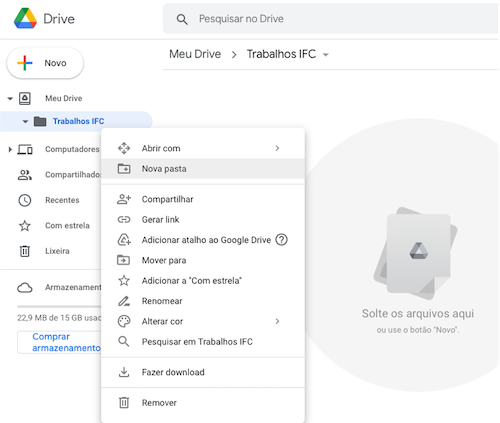Collapse the Trabalhos IFC tree arrow

(x=25, y=122)
